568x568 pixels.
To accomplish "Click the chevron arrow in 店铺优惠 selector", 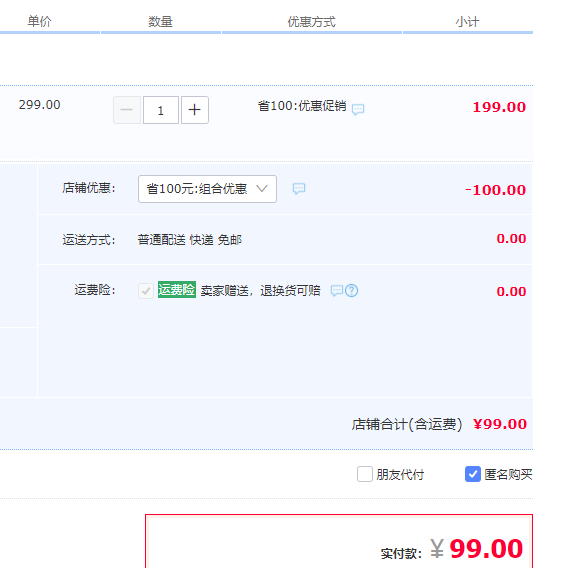I will [x=262, y=188].
